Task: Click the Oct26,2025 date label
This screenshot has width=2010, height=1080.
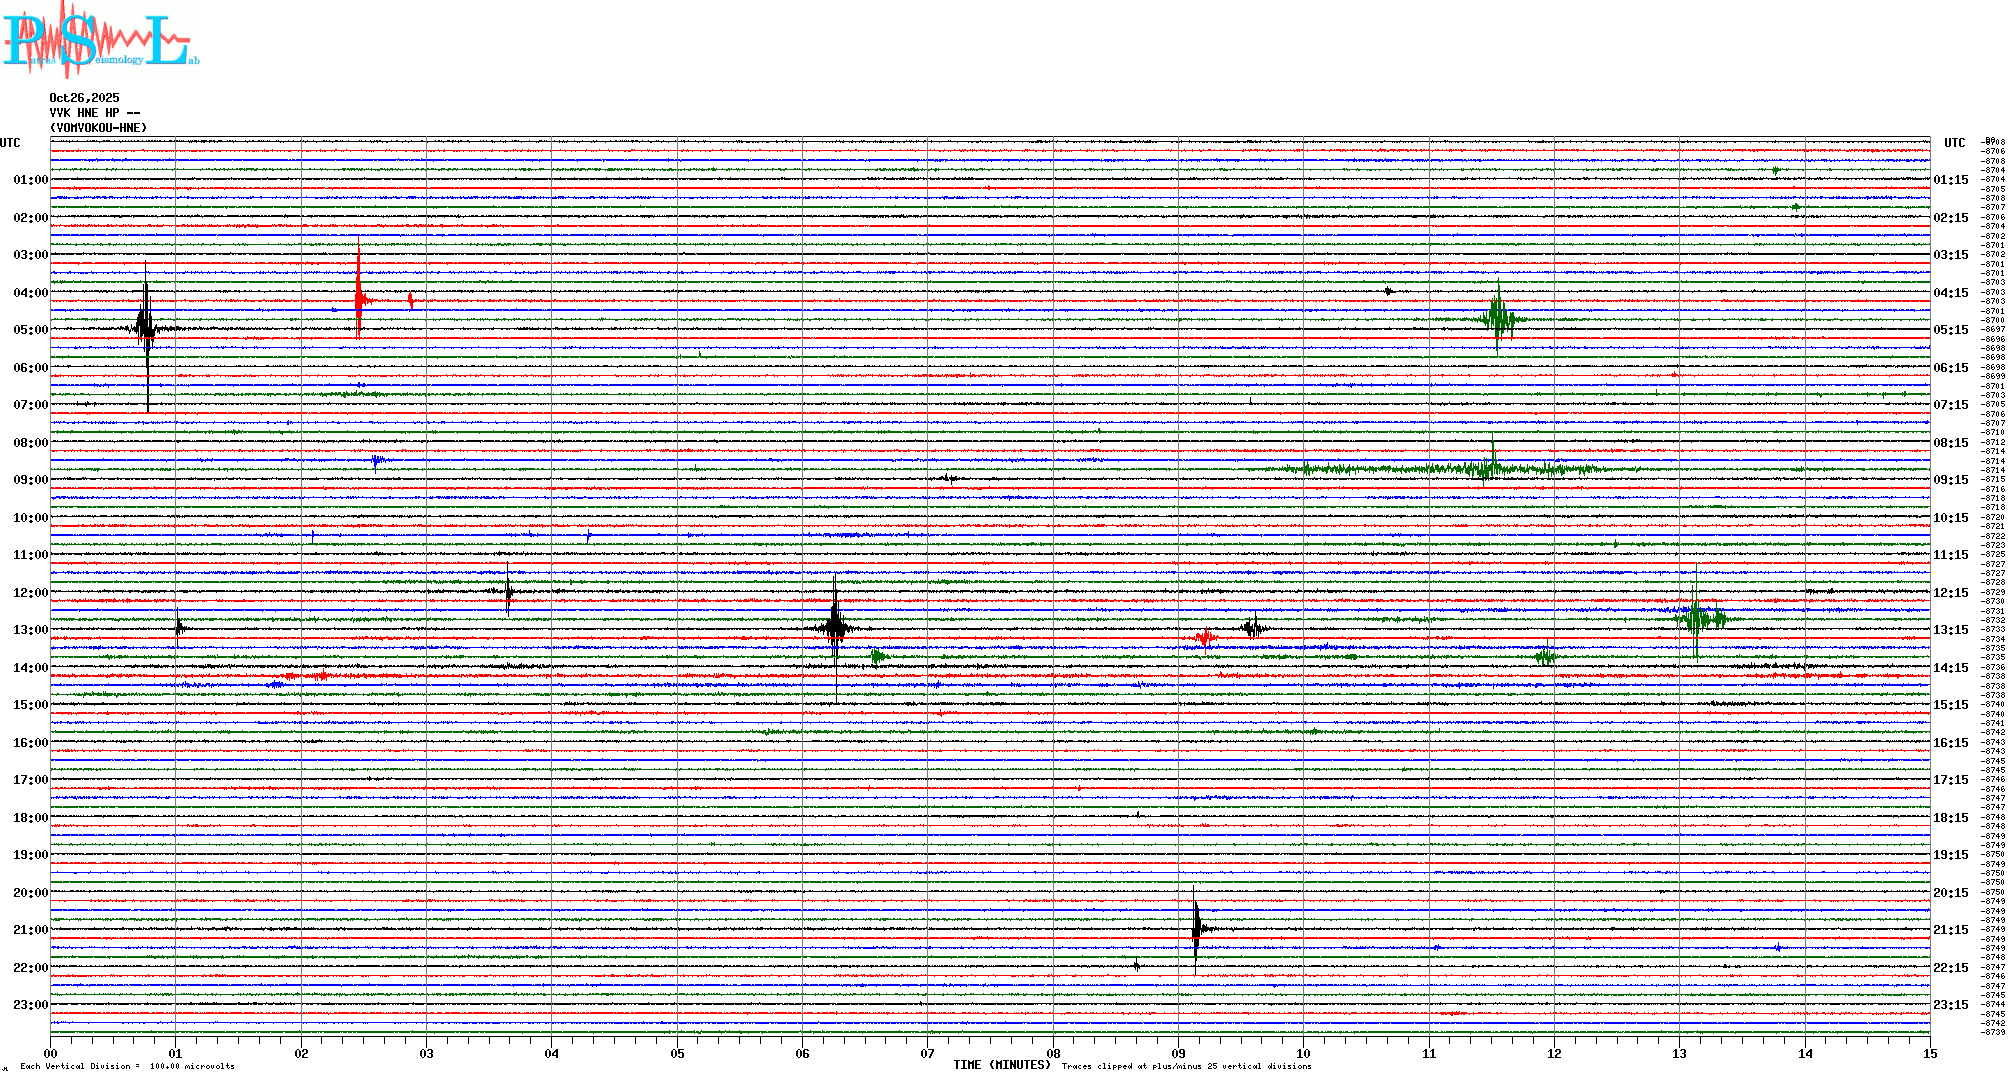Action: click(84, 98)
